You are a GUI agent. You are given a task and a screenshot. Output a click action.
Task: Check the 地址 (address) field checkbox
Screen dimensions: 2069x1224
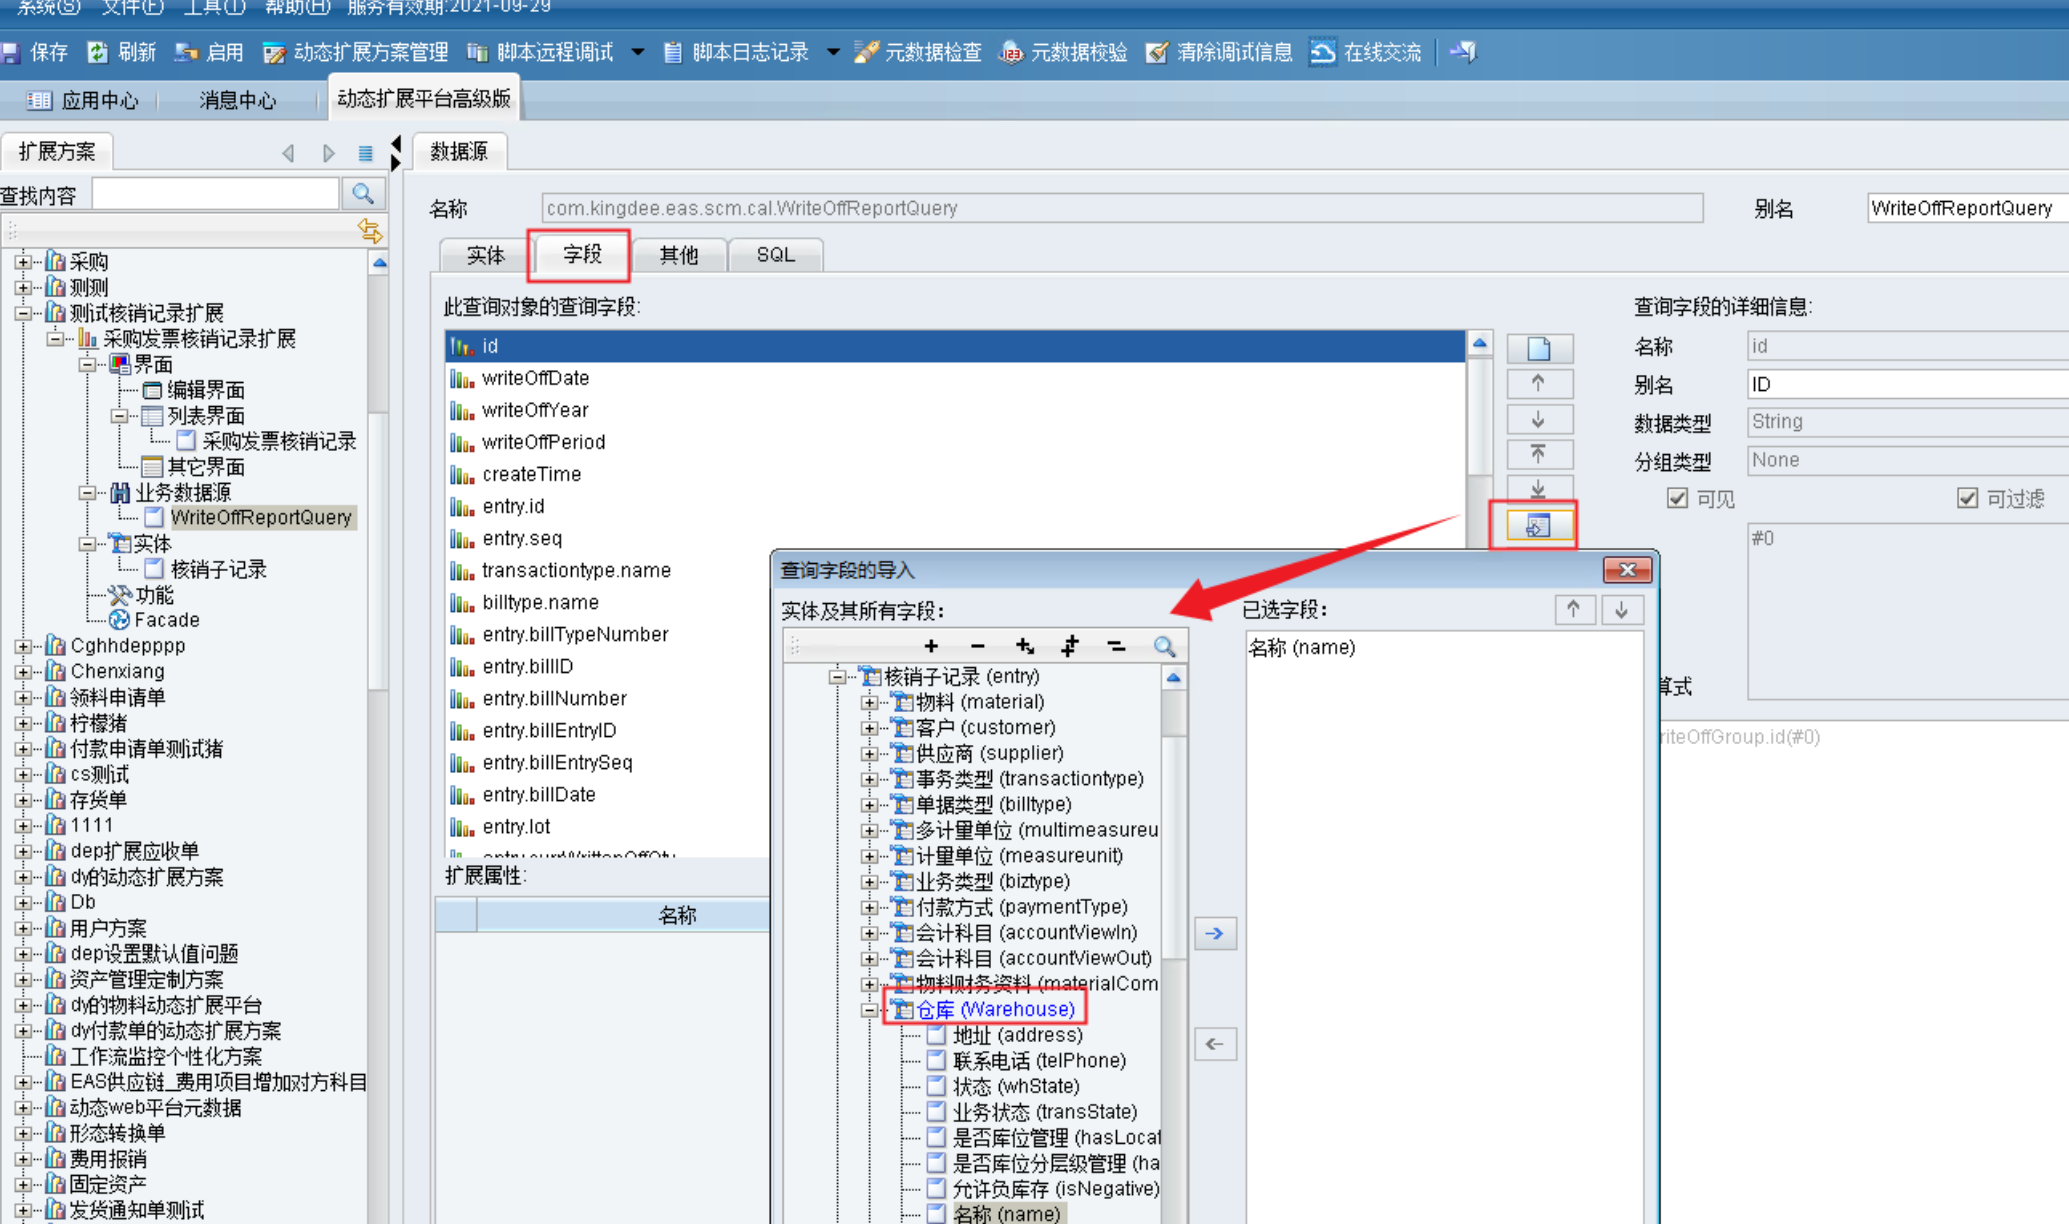click(936, 1034)
